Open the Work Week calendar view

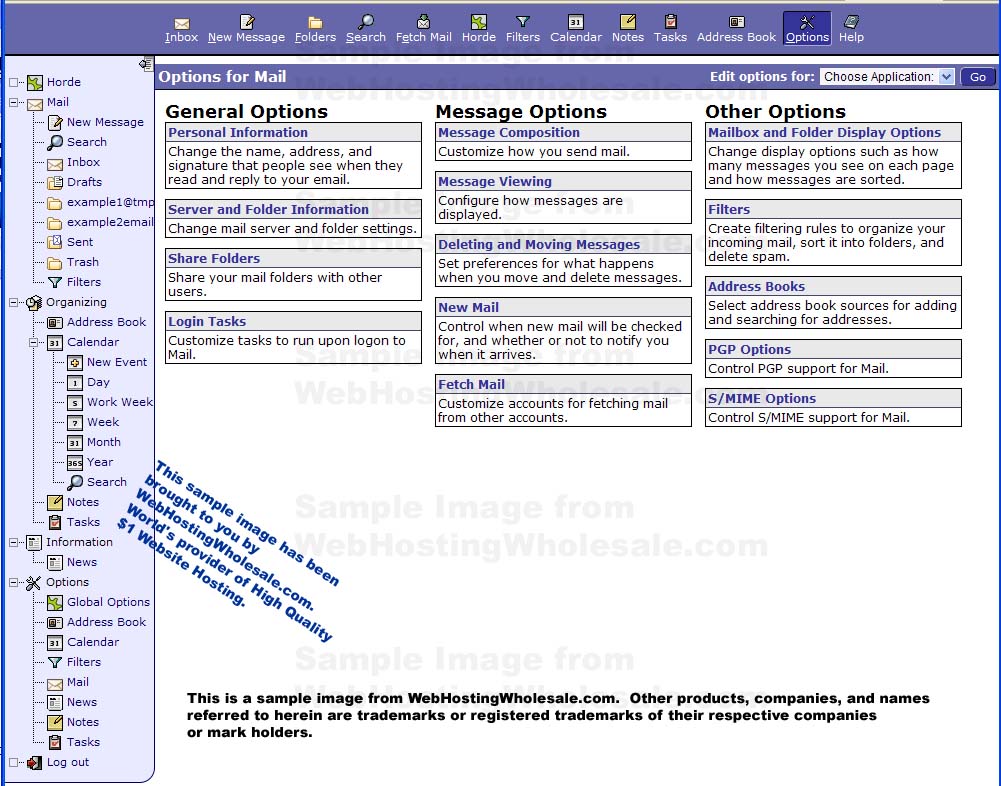pos(120,402)
